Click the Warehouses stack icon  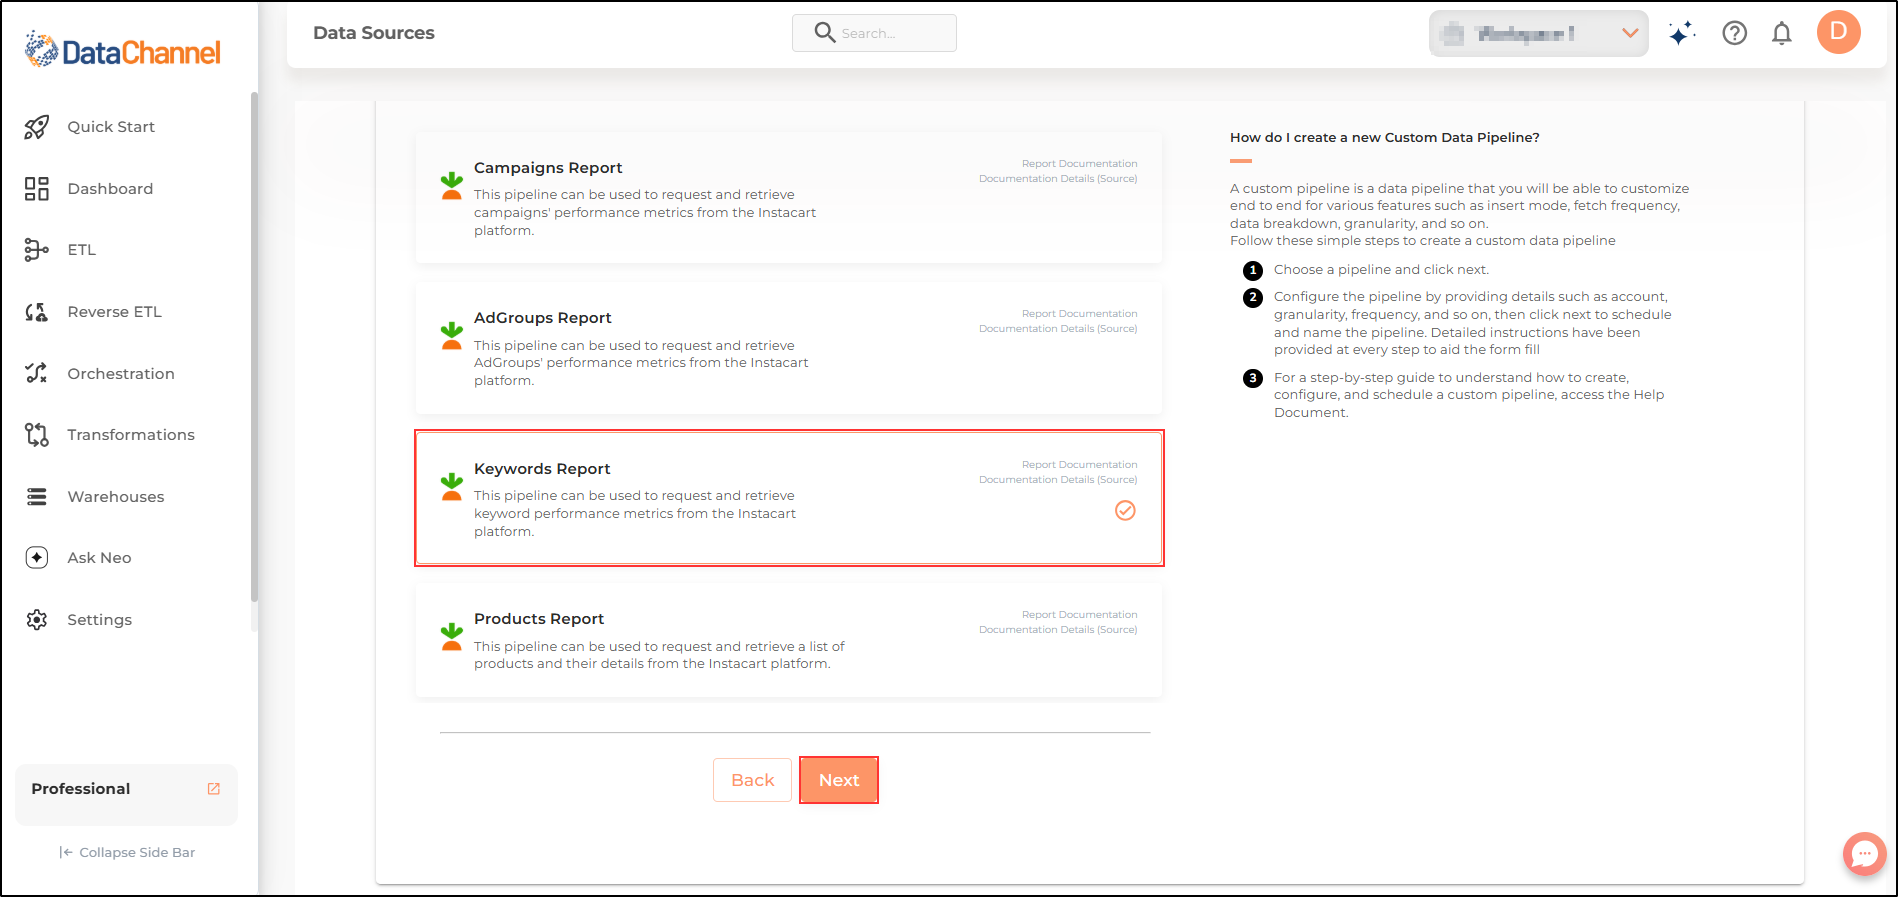coord(37,497)
